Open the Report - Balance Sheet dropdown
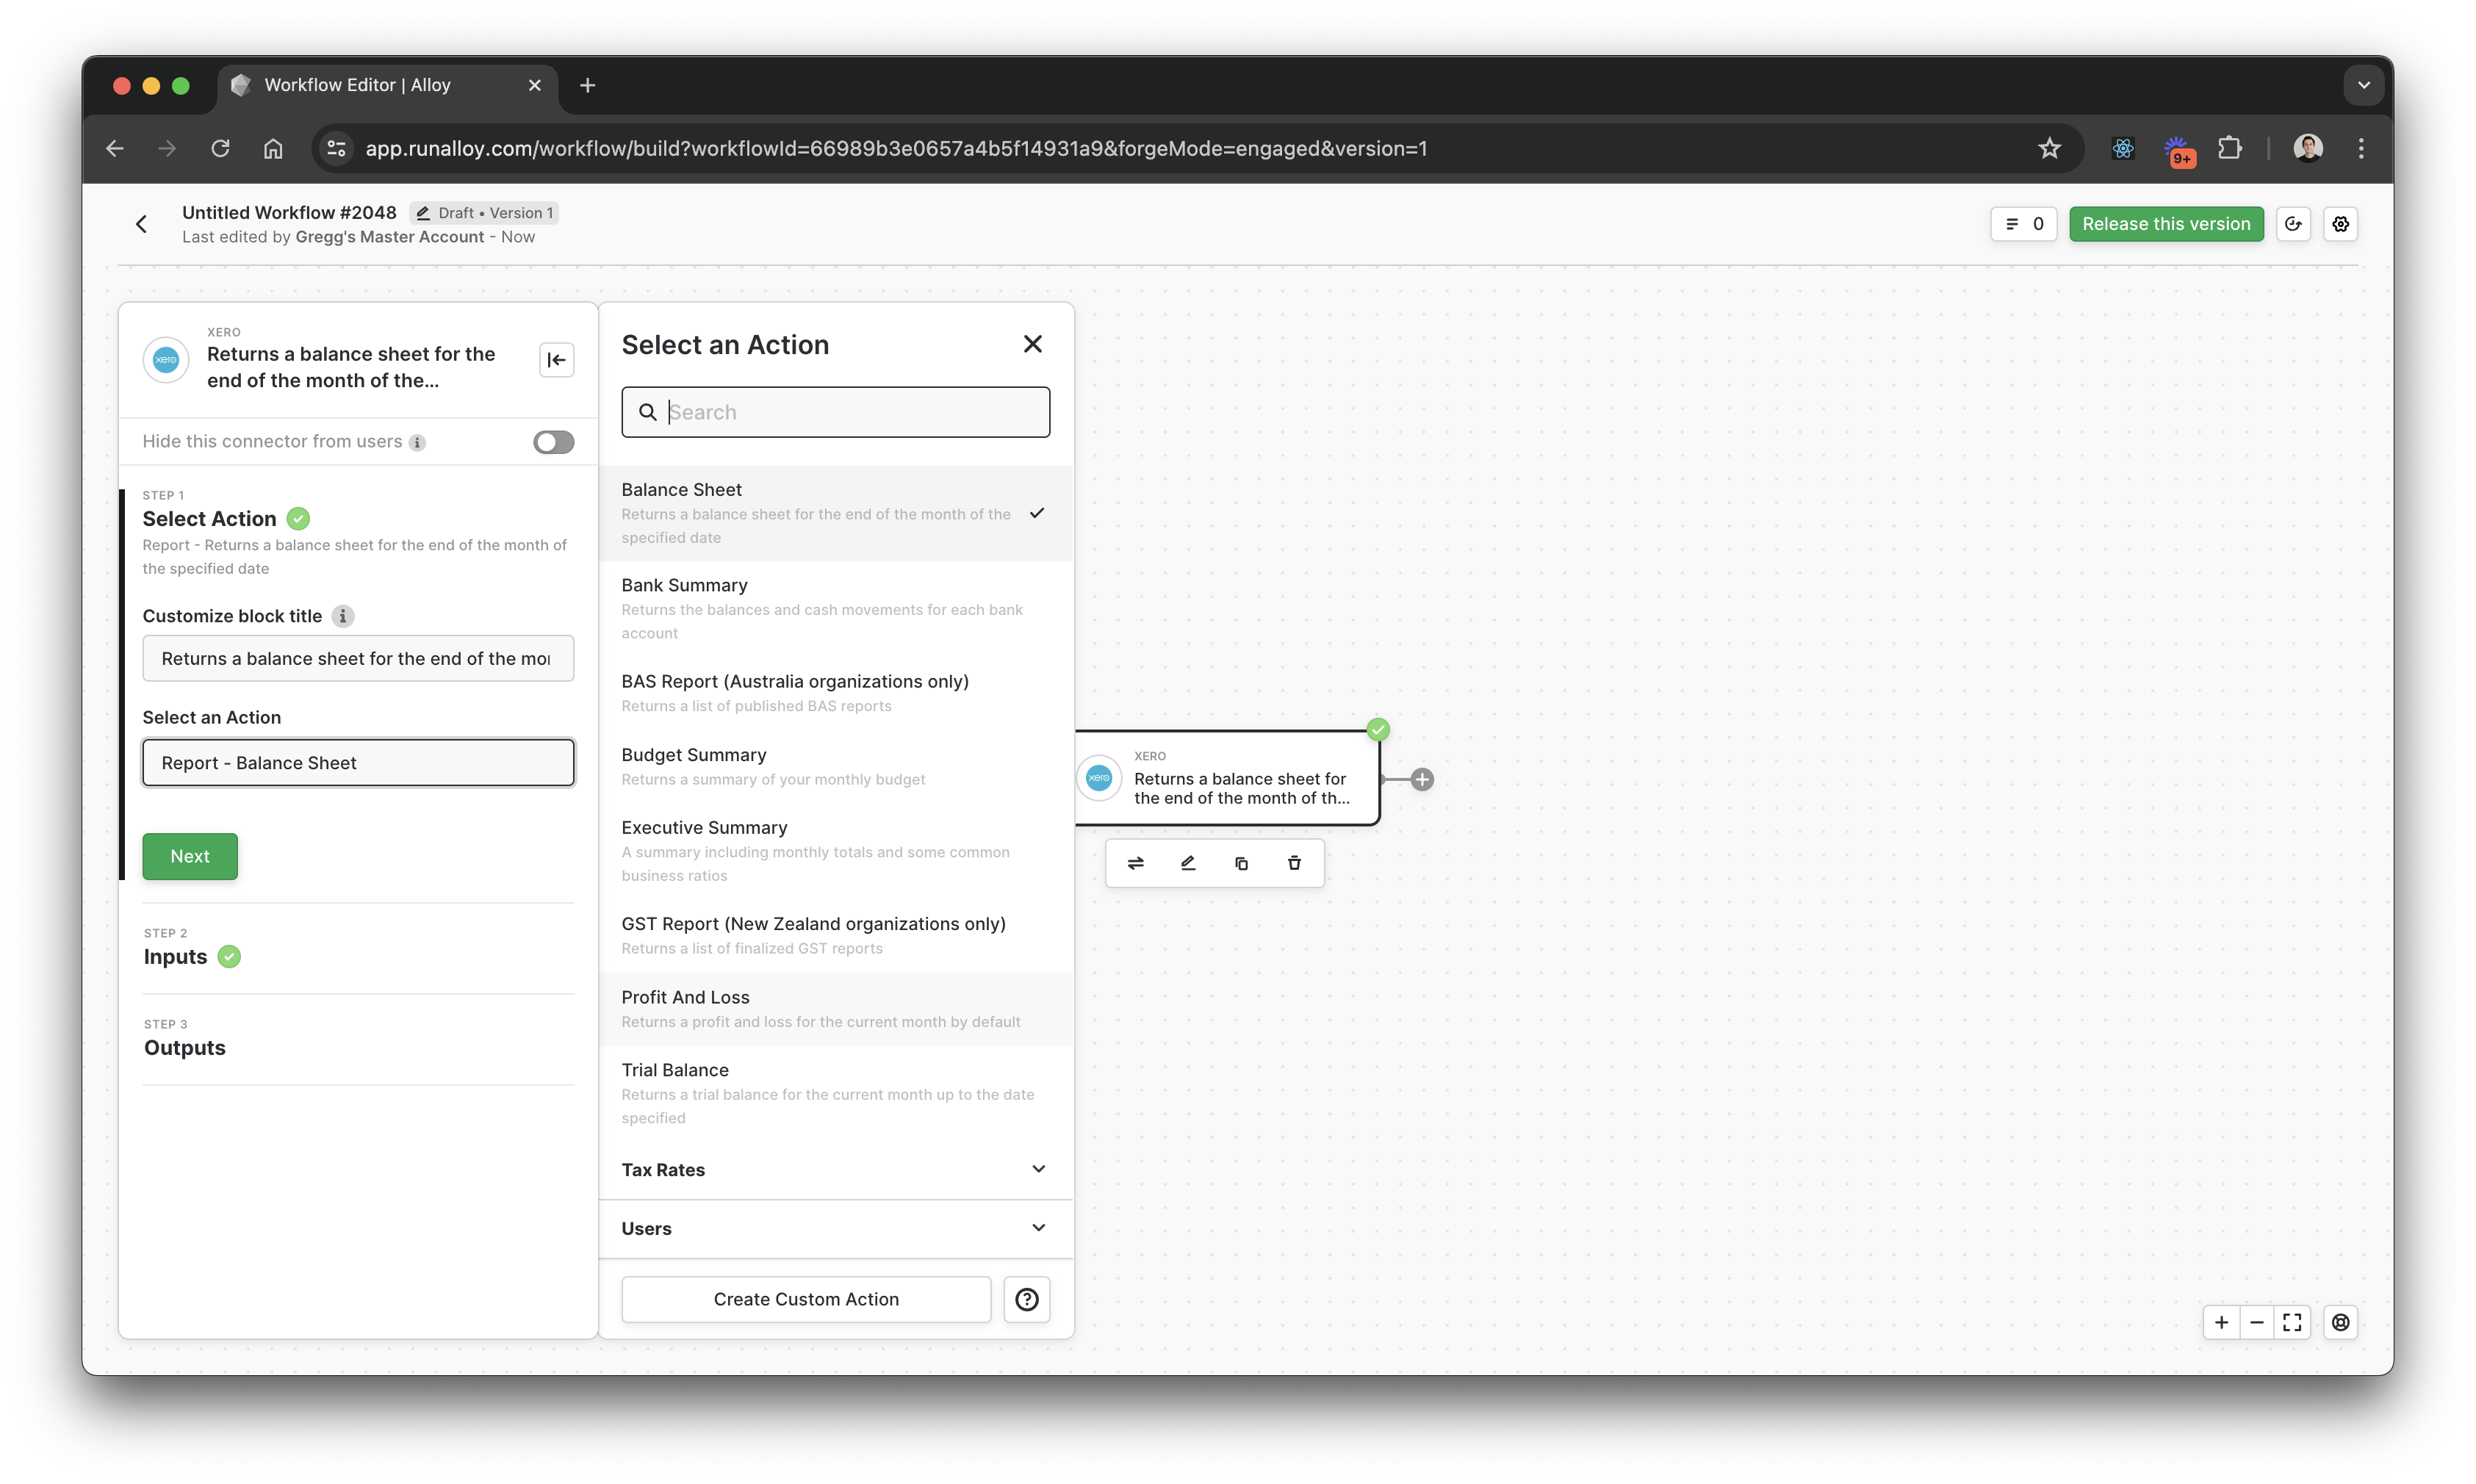The image size is (2476, 1484). click(358, 763)
